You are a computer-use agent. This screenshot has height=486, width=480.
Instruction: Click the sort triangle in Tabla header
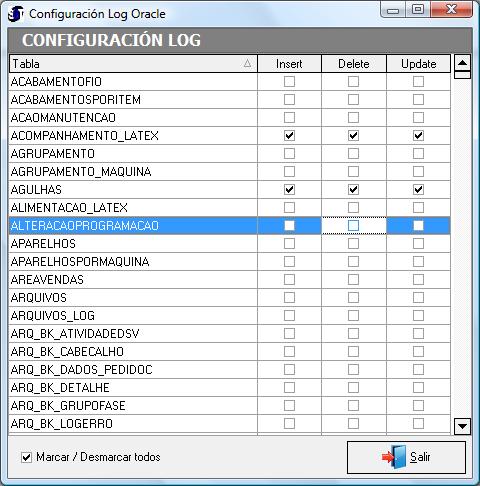click(x=247, y=63)
